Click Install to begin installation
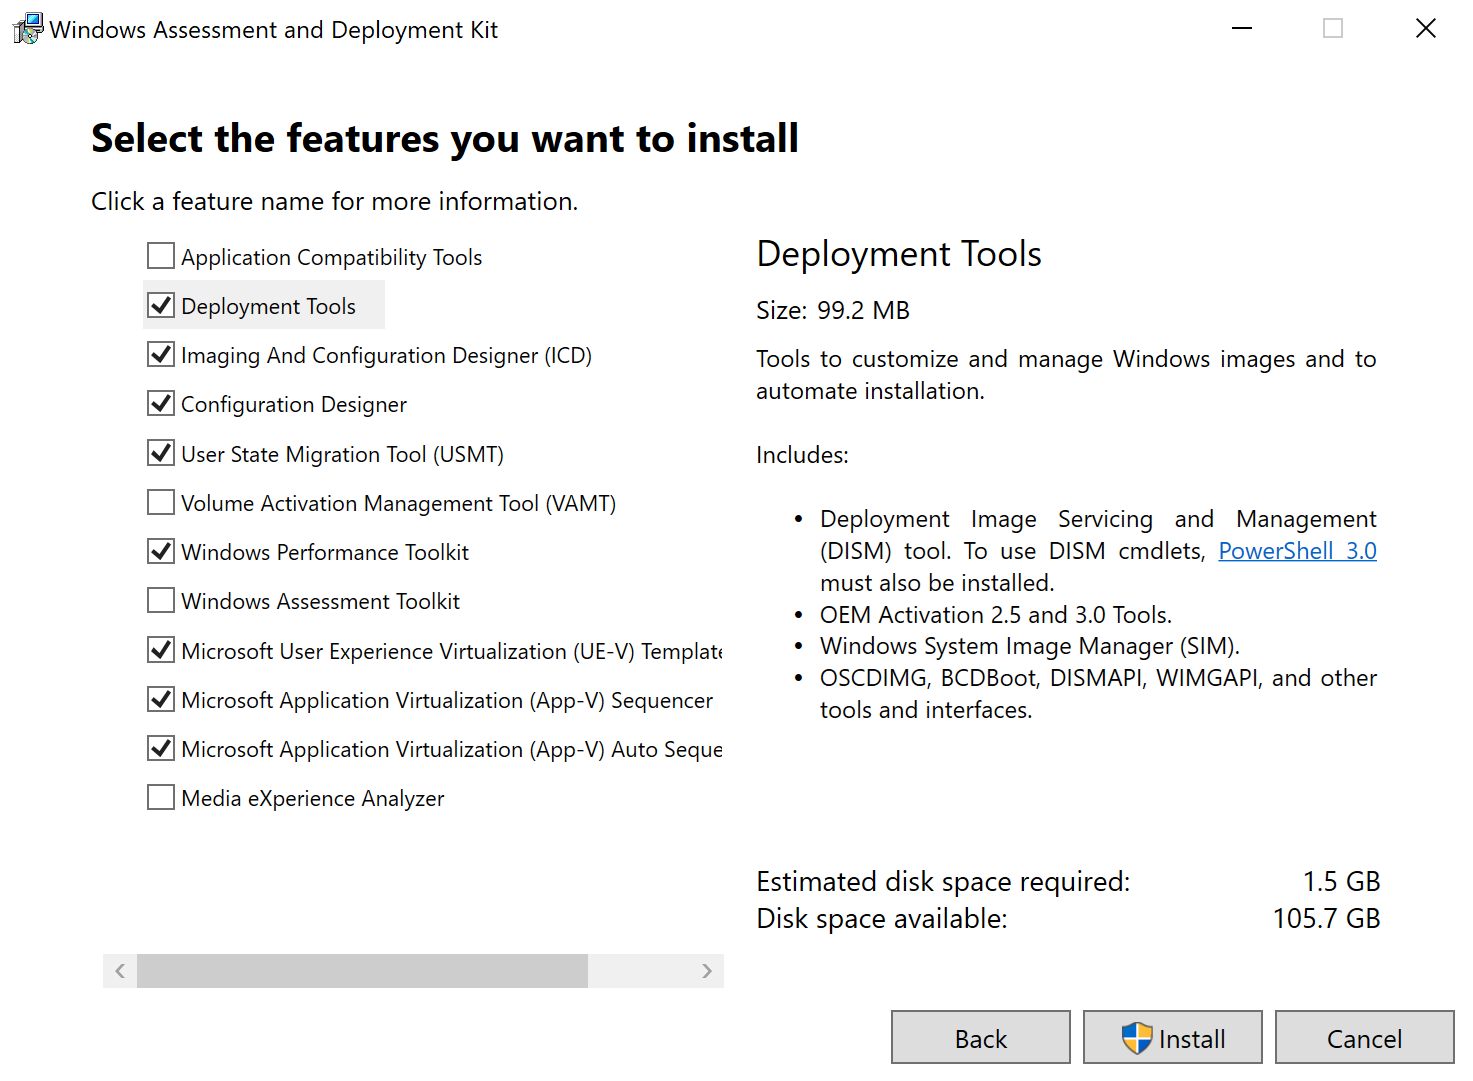The width and height of the screenshot is (1473, 1081). (x=1172, y=1037)
